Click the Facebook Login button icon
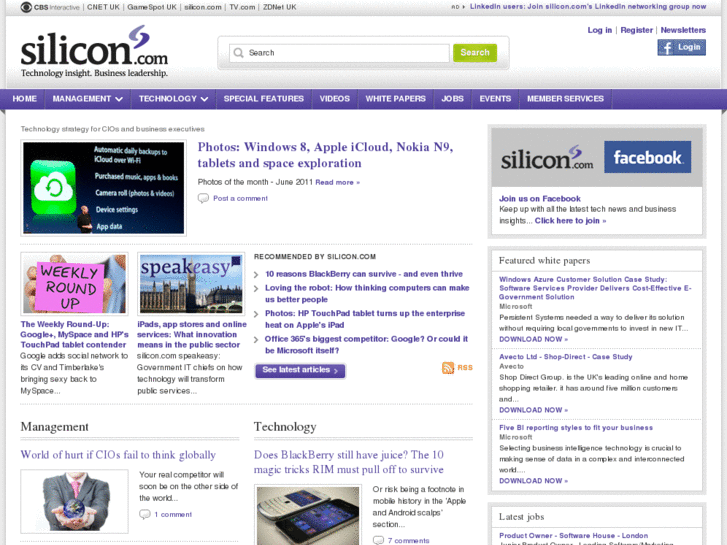 [682, 47]
